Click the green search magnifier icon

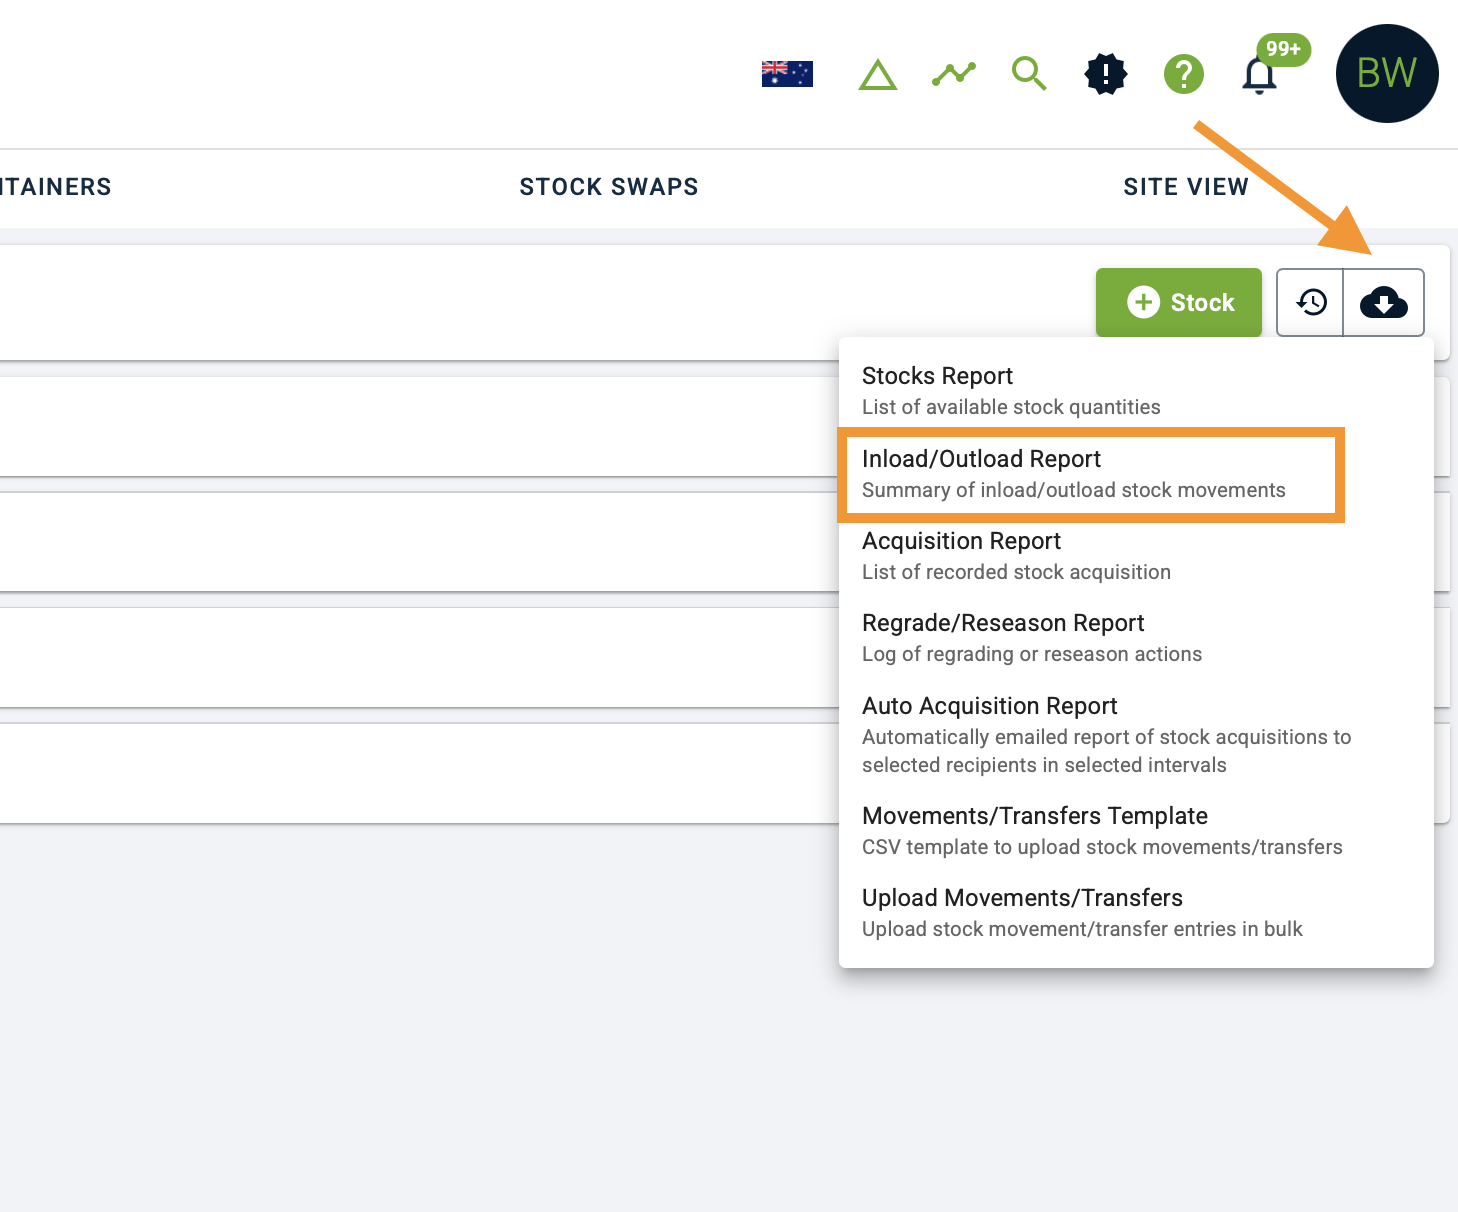pyautogui.click(x=1028, y=74)
